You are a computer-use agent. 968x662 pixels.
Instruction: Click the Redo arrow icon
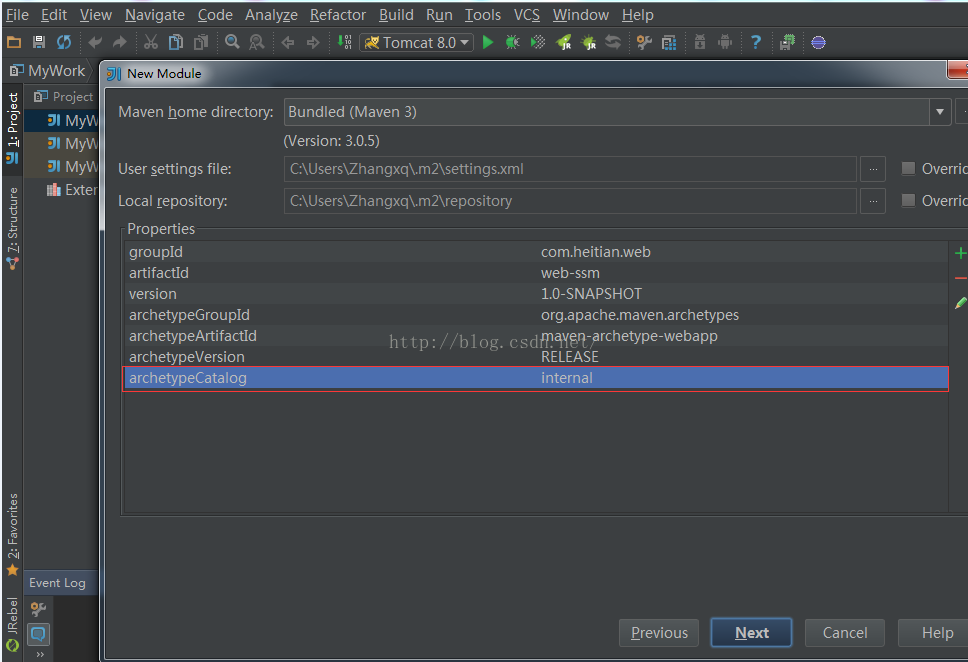tap(120, 42)
